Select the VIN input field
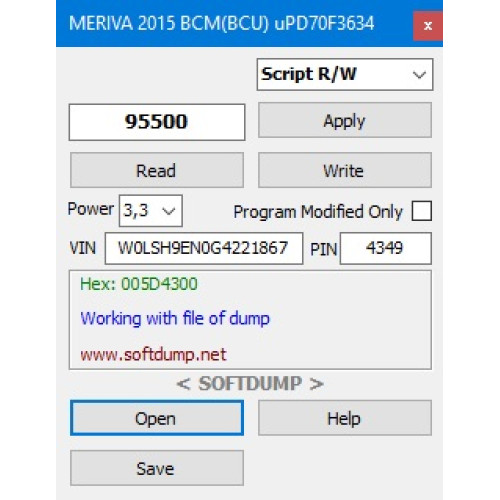 tap(204, 248)
